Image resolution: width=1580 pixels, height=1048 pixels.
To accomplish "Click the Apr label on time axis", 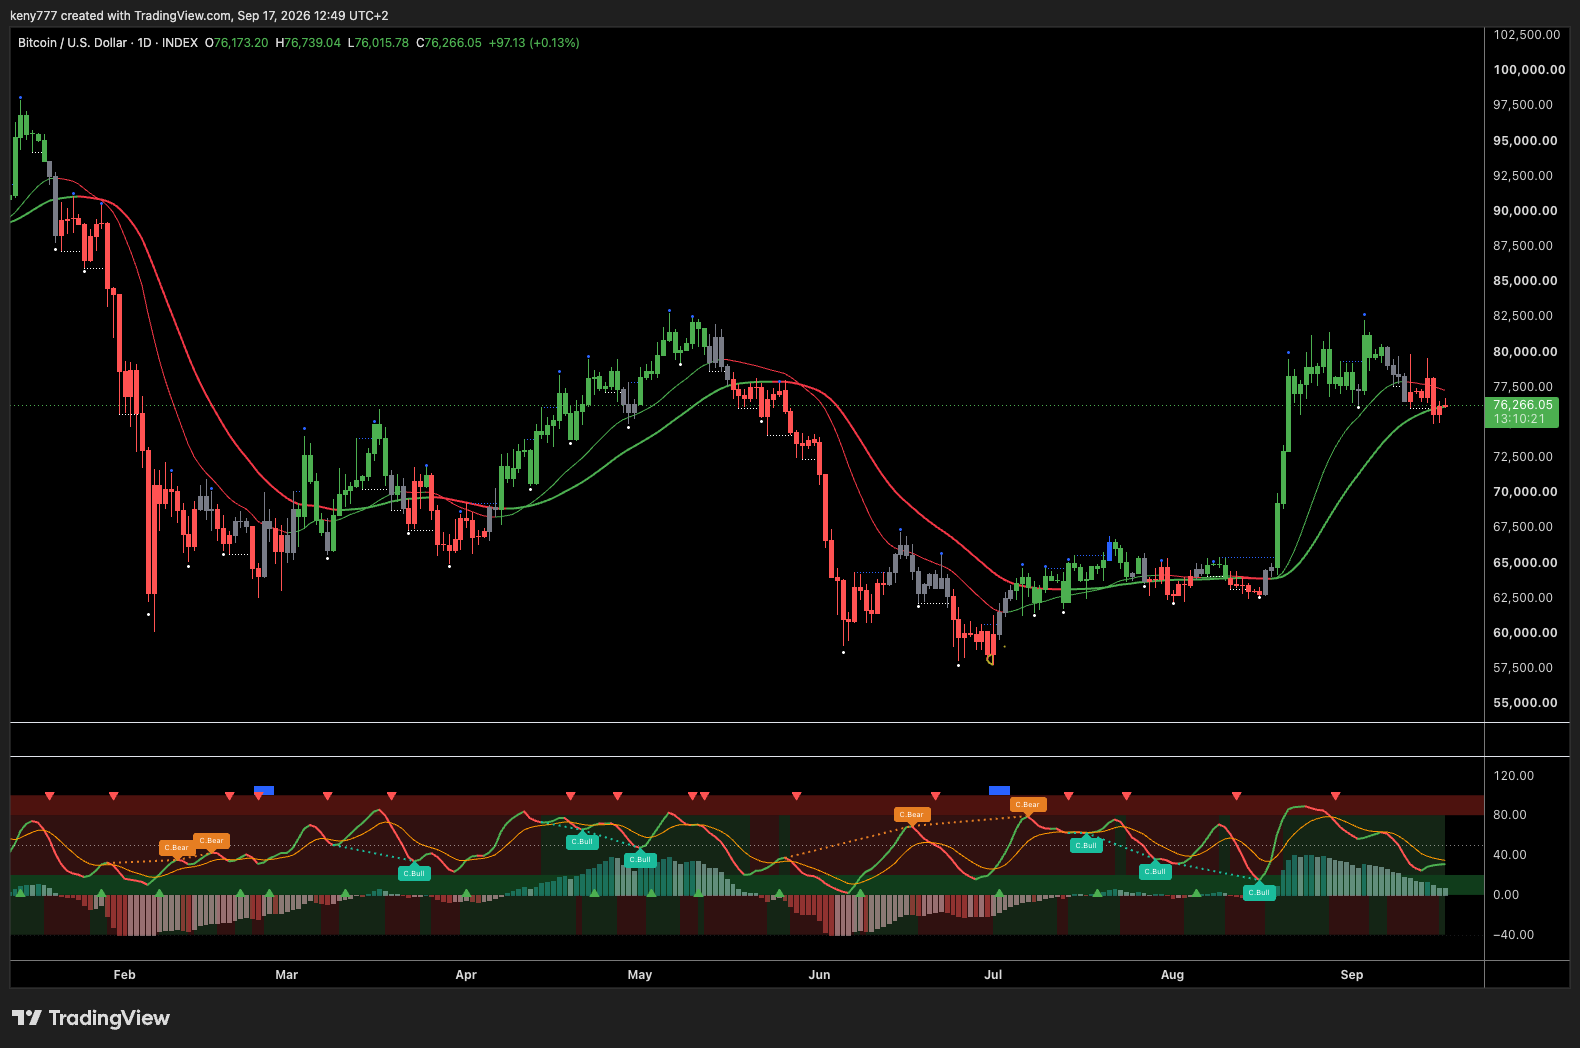I will coord(466,975).
